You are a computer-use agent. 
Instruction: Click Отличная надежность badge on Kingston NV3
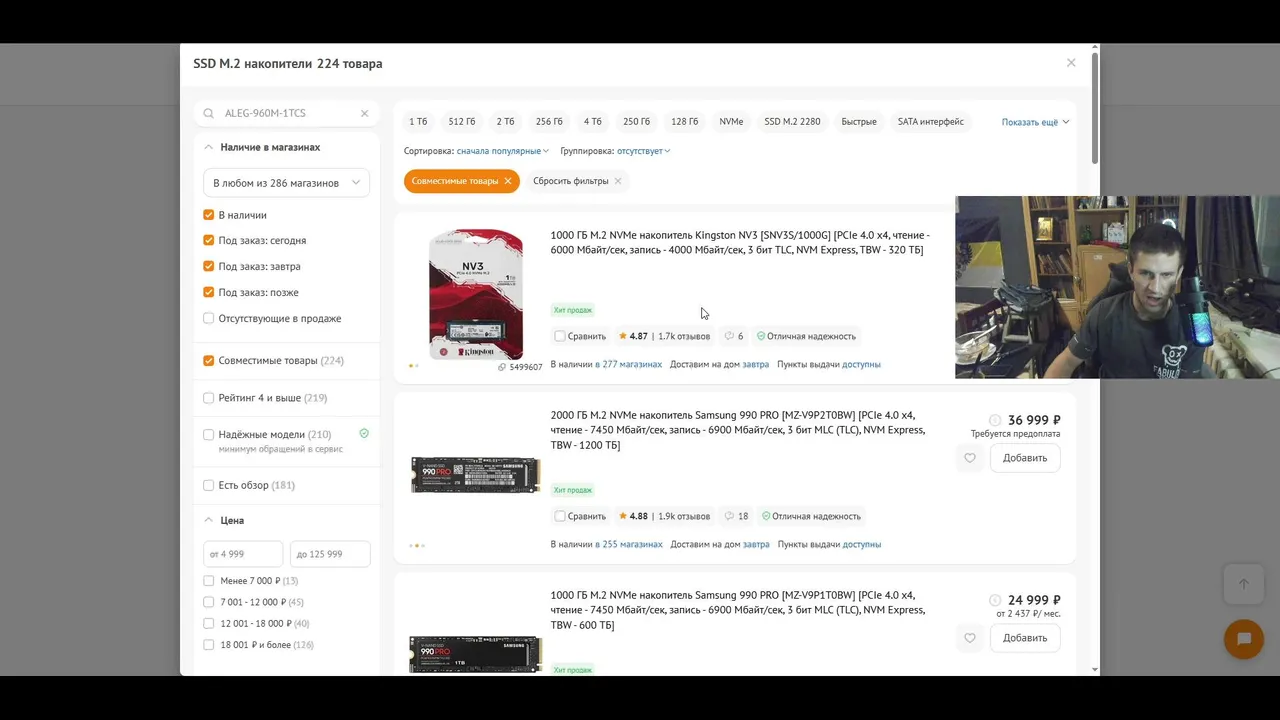[806, 336]
